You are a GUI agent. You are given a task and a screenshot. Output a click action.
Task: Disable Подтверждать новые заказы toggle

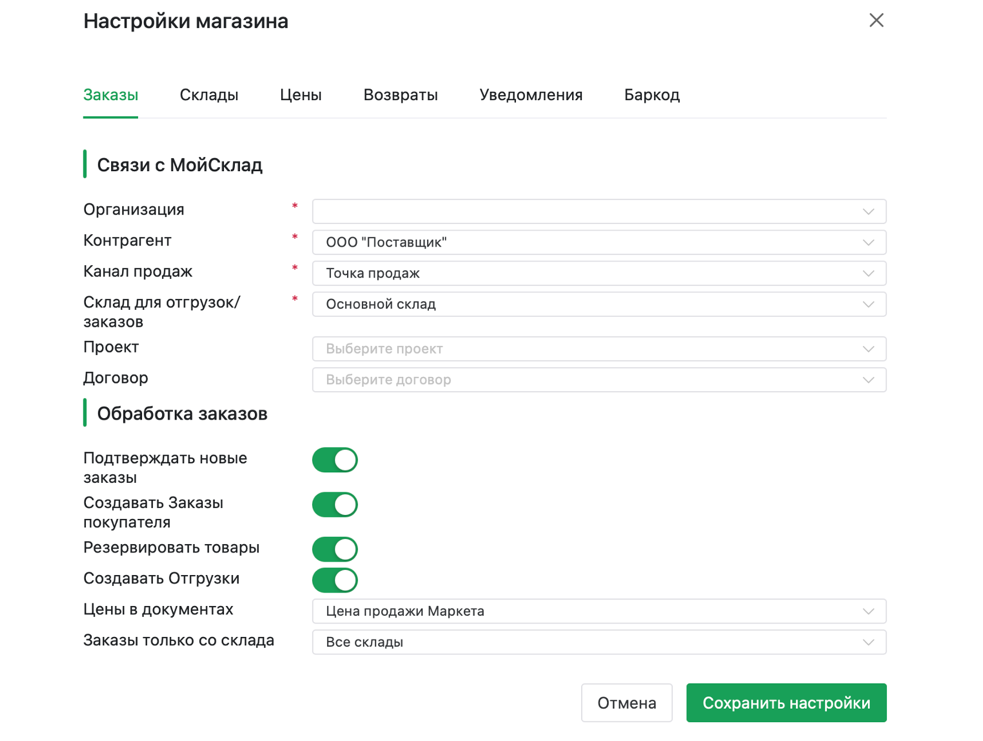tap(335, 460)
